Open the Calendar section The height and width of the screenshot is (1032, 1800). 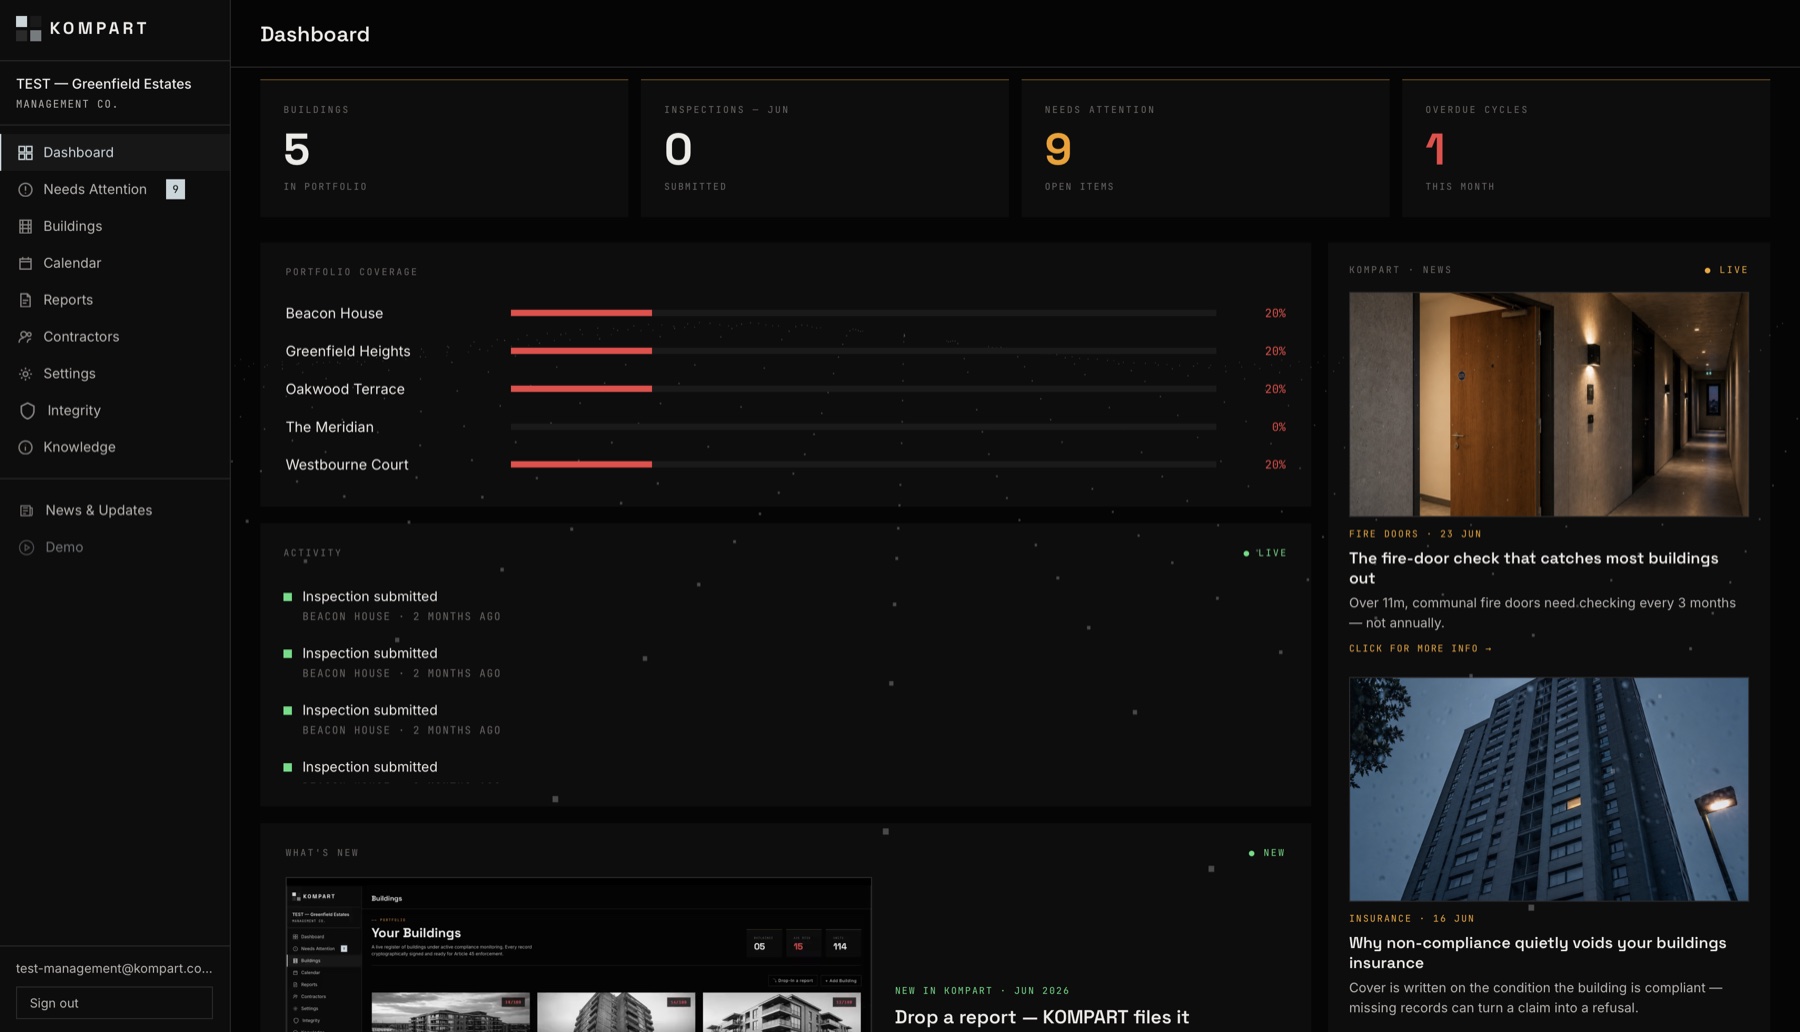tap(115, 263)
